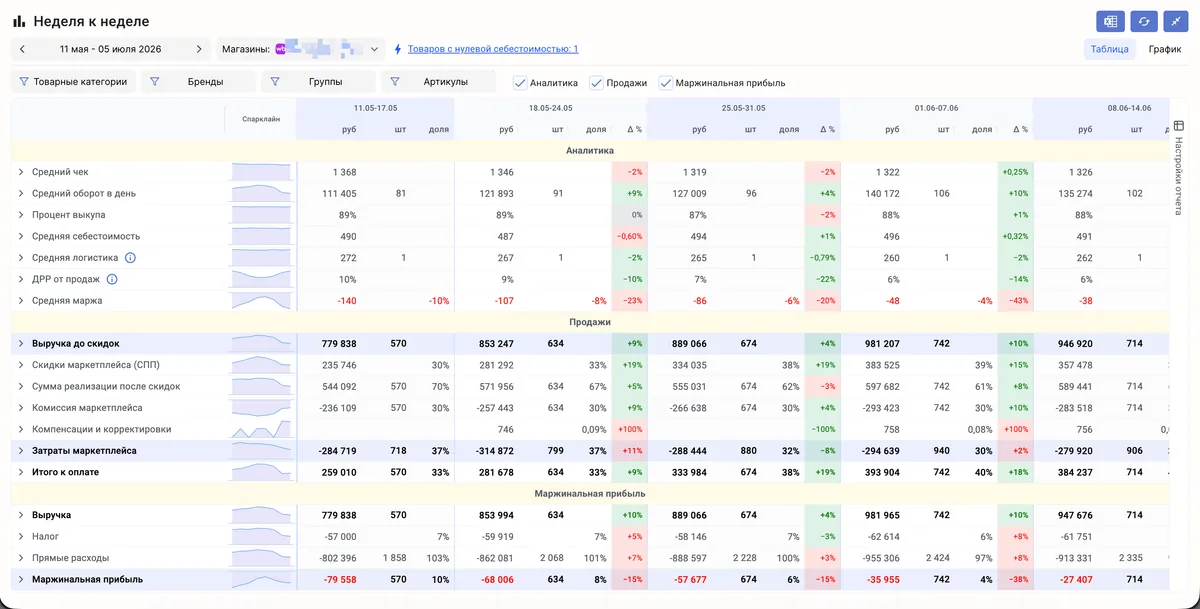
Task: Expand the Налог row
Action: (20, 537)
